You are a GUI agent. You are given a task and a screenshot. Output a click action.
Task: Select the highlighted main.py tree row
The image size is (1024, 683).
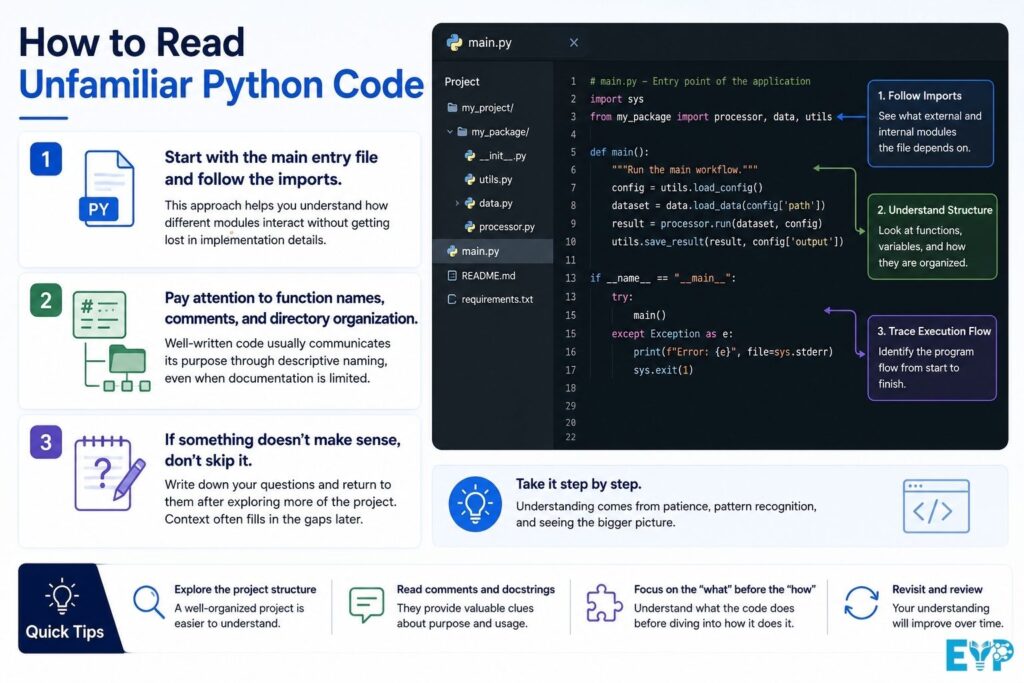[493, 251]
